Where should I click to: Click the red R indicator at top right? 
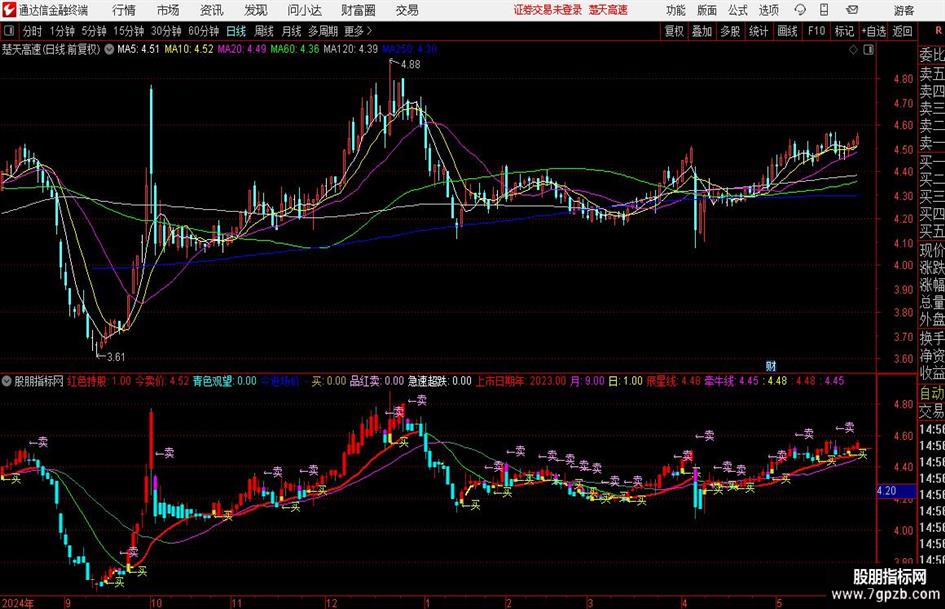(938, 31)
